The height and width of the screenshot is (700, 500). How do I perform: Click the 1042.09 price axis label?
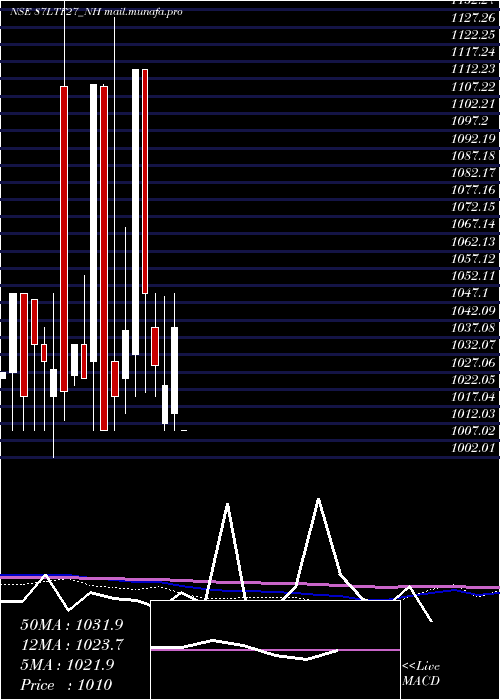click(473, 311)
